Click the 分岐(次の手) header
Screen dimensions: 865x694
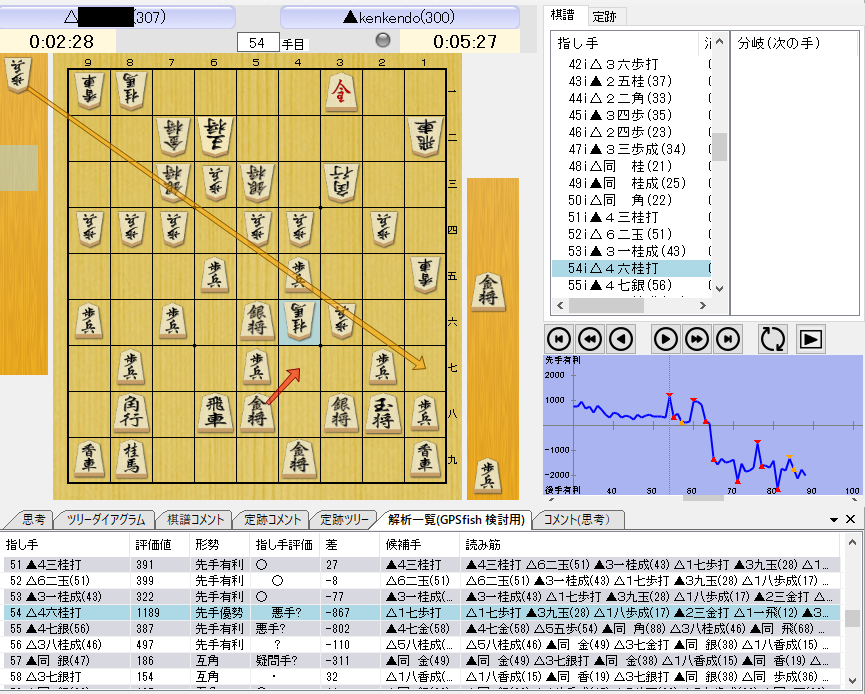794,42
